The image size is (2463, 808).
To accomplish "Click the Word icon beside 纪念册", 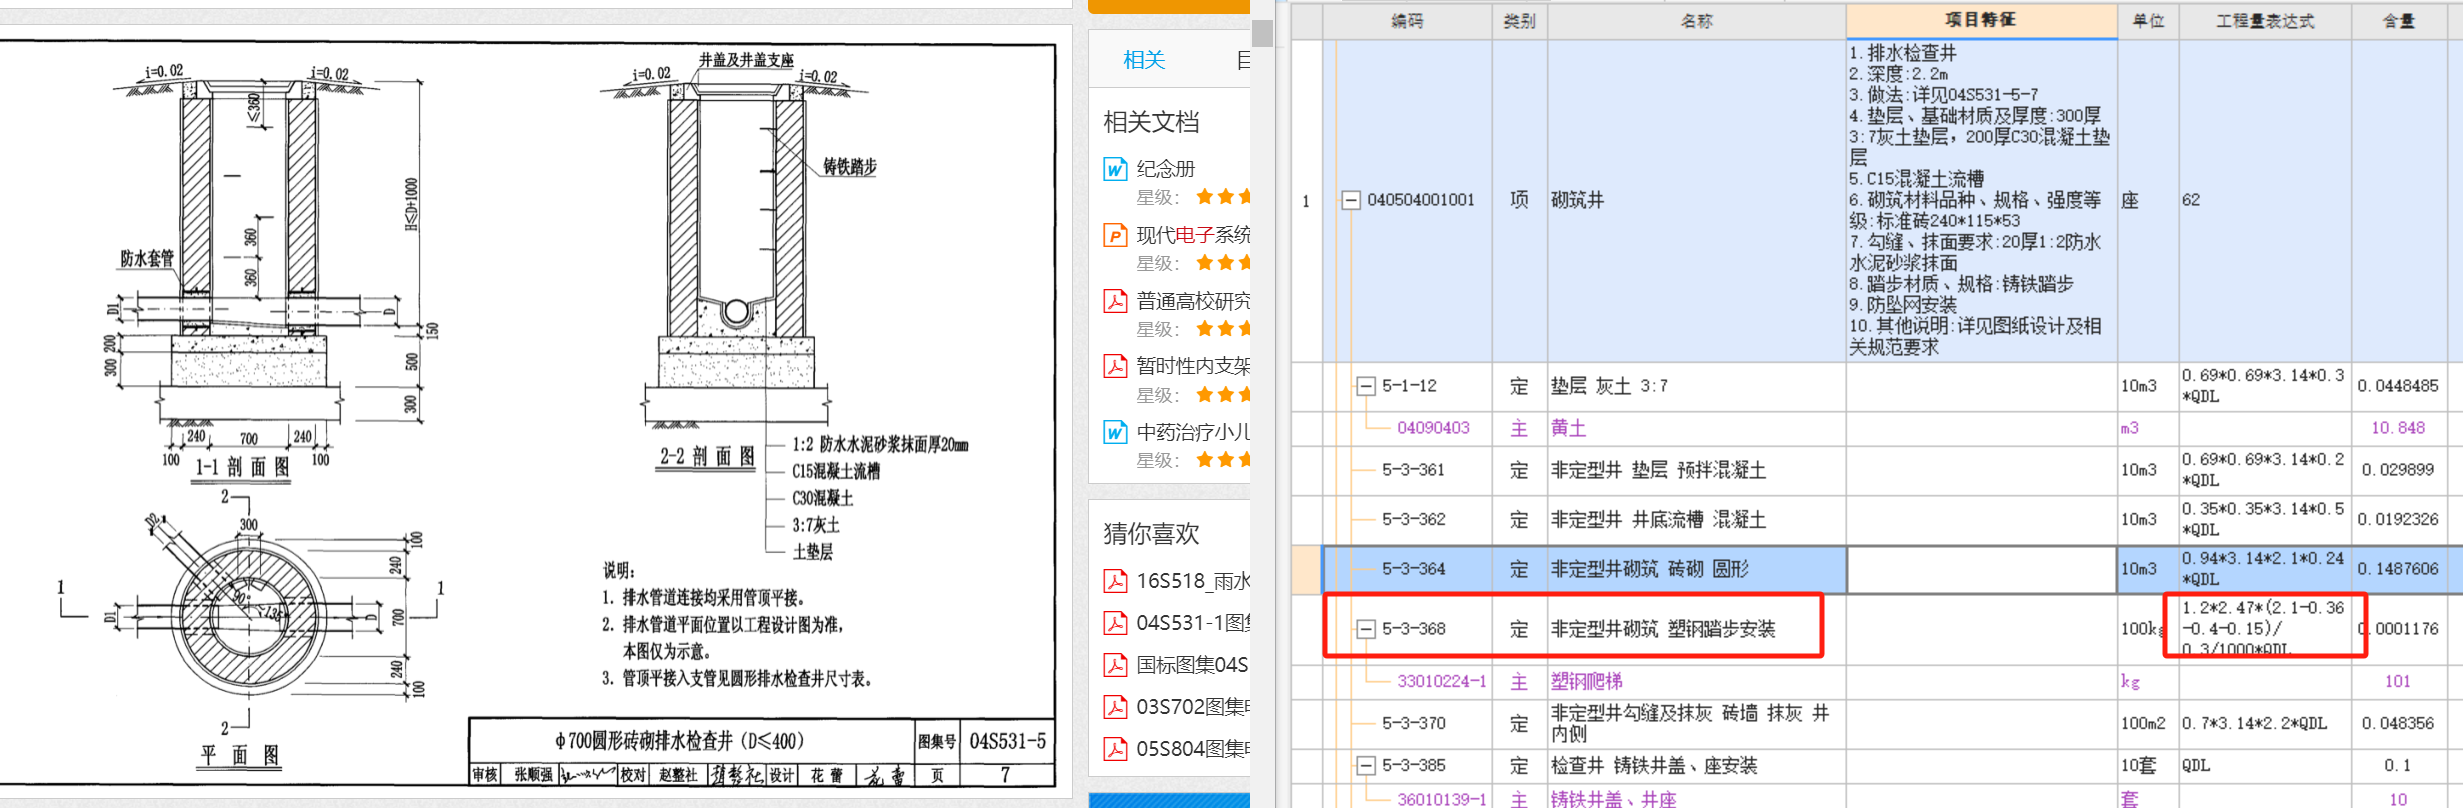I will pos(1115,169).
